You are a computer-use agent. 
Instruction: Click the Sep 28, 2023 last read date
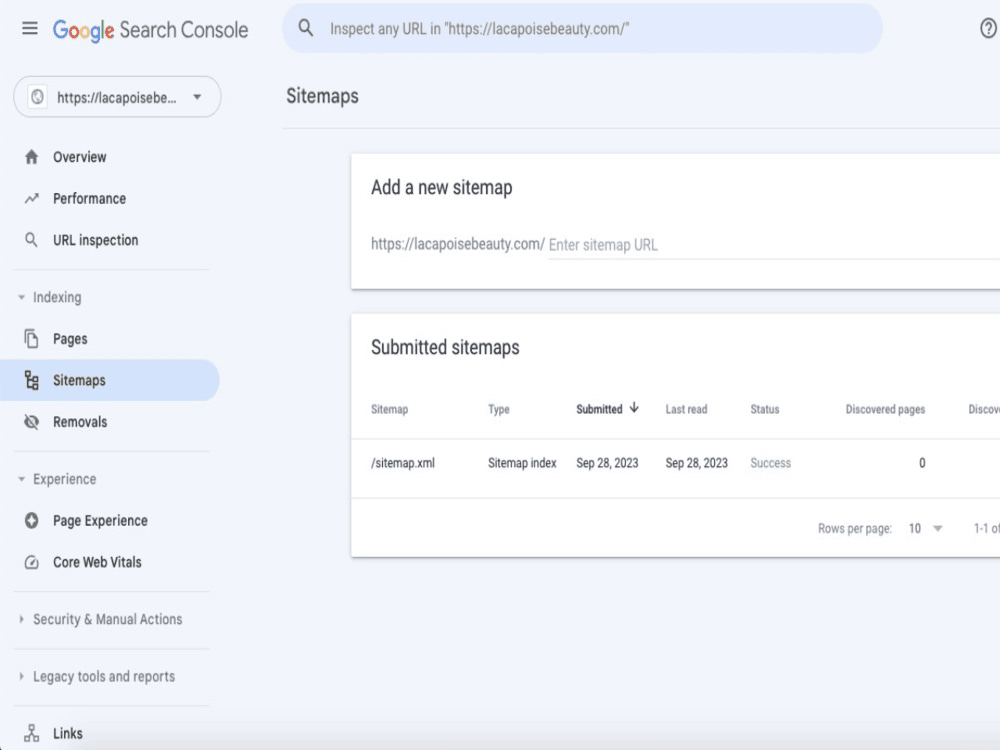[696, 463]
